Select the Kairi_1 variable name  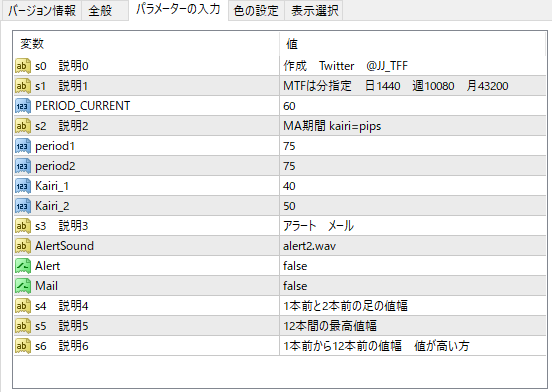(x=52, y=186)
